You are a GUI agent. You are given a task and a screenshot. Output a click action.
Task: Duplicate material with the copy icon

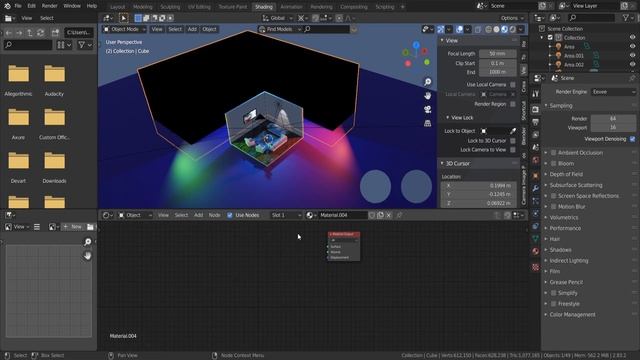pyautogui.click(x=380, y=215)
